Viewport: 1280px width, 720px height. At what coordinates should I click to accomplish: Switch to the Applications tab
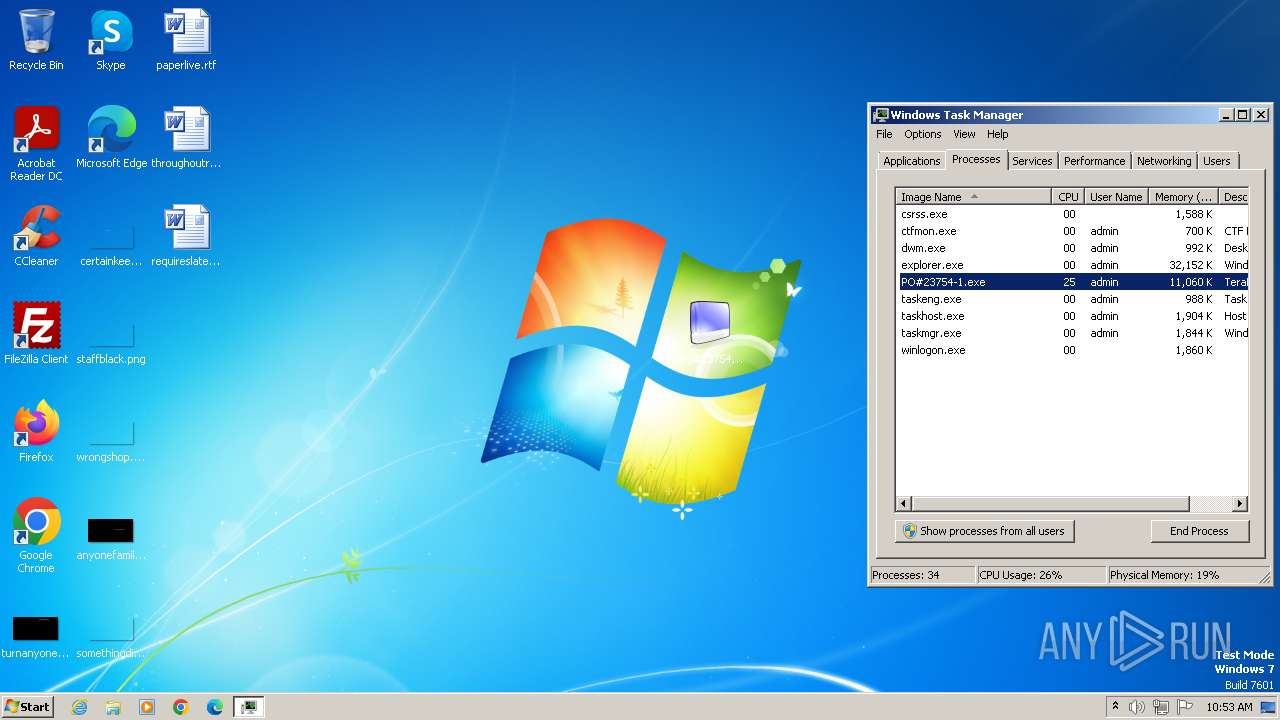coord(912,161)
